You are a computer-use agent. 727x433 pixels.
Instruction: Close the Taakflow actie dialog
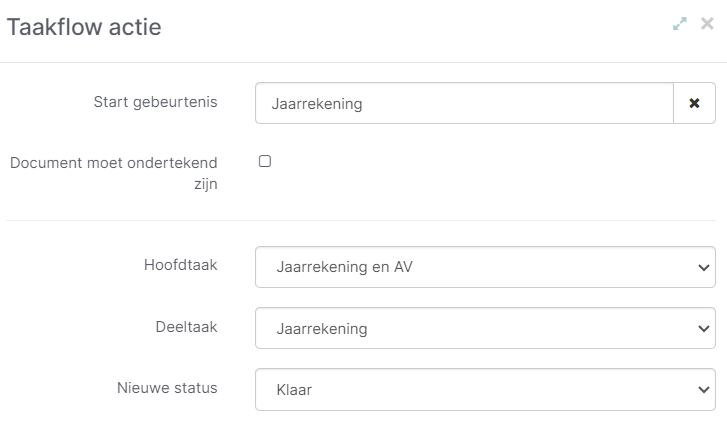point(707,24)
